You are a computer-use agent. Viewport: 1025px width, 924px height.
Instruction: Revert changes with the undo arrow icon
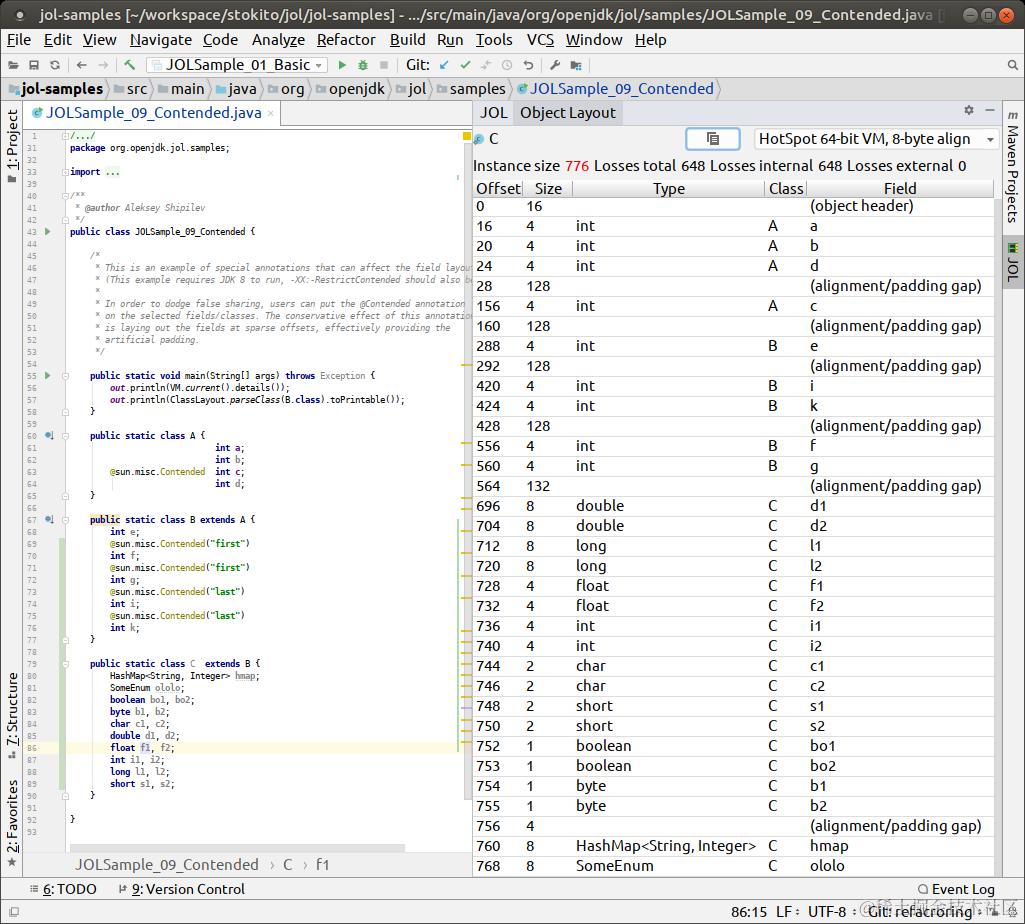[x=528, y=65]
